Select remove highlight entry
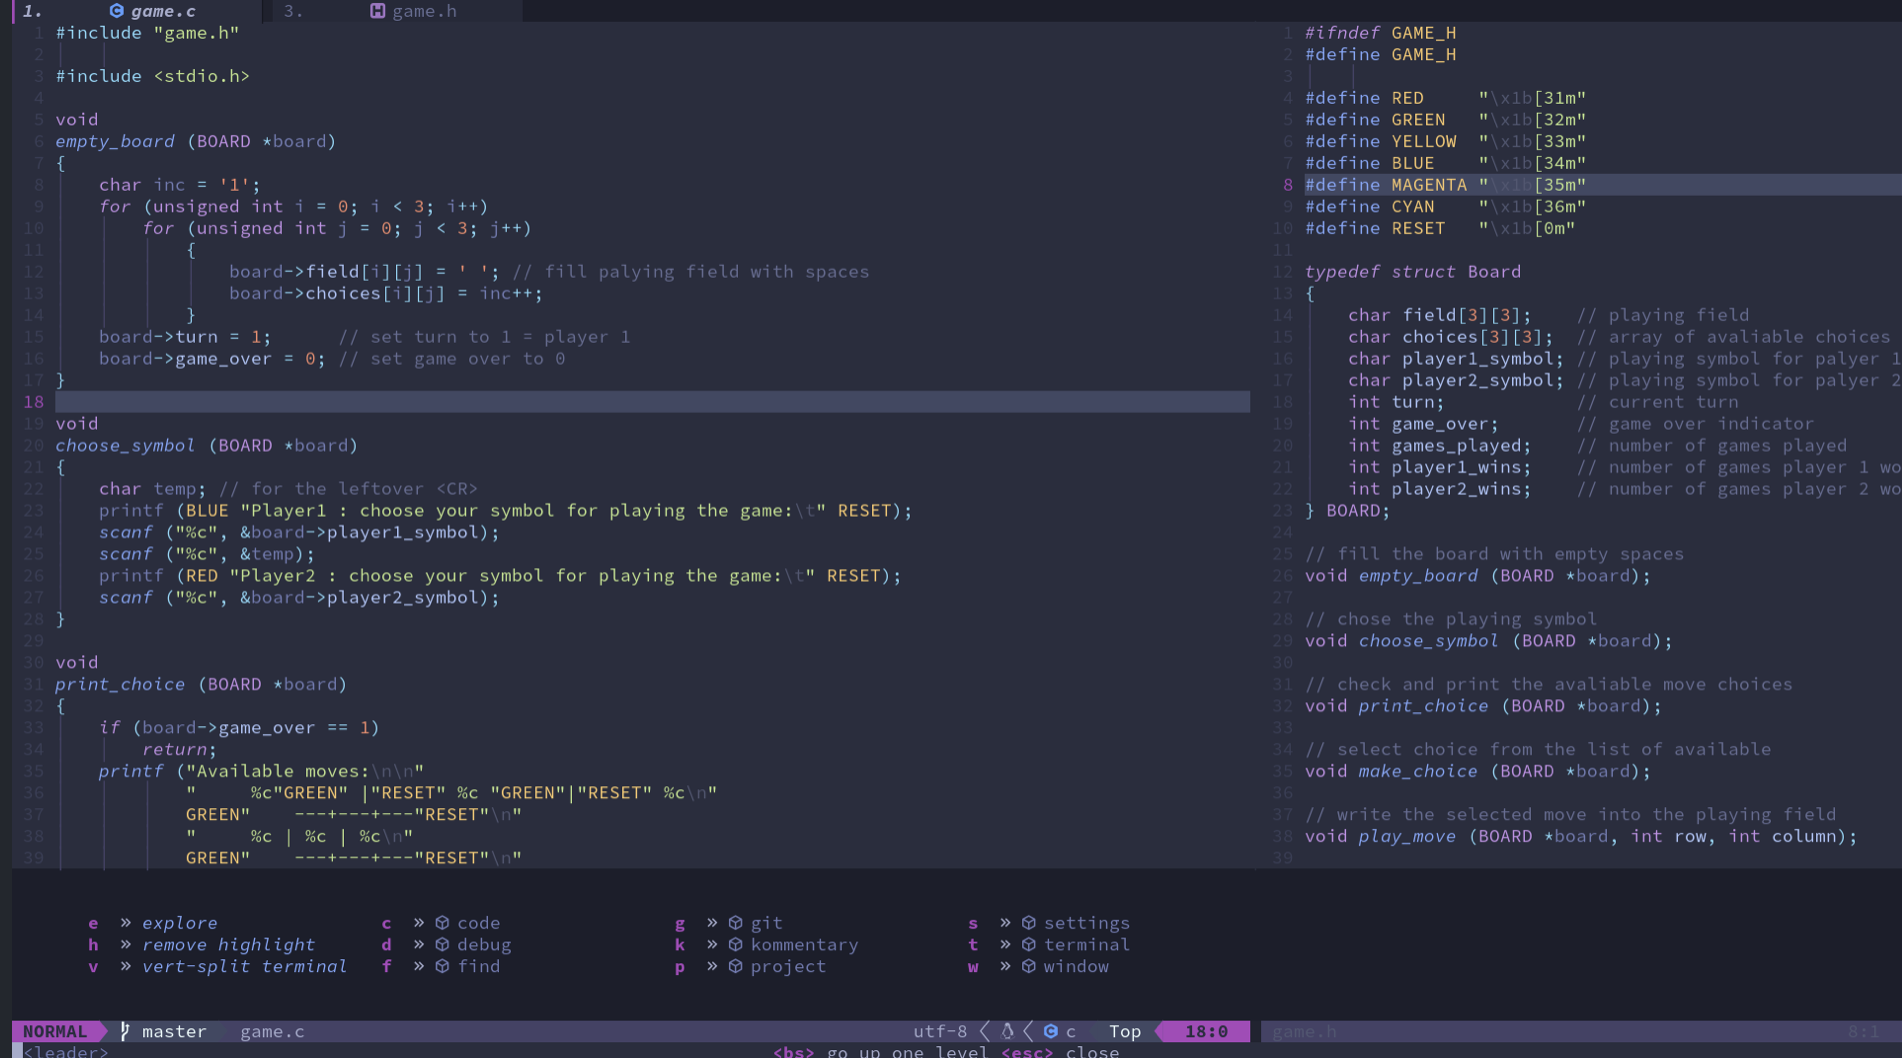The width and height of the screenshot is (1902, 1058). pos(228,945)
